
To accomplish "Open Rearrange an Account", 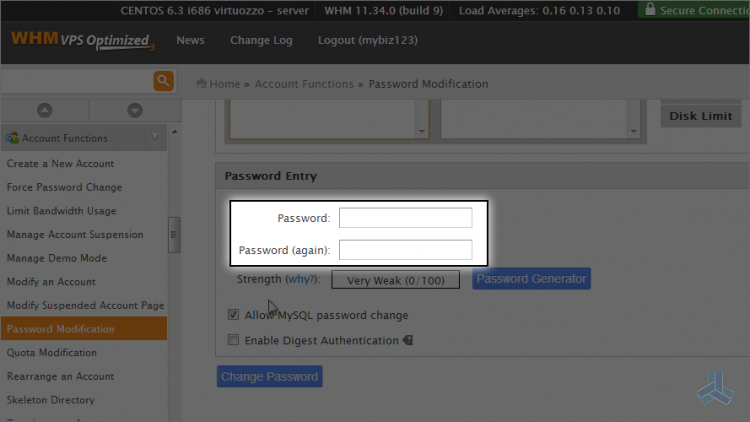I will [x=60, y=376].
